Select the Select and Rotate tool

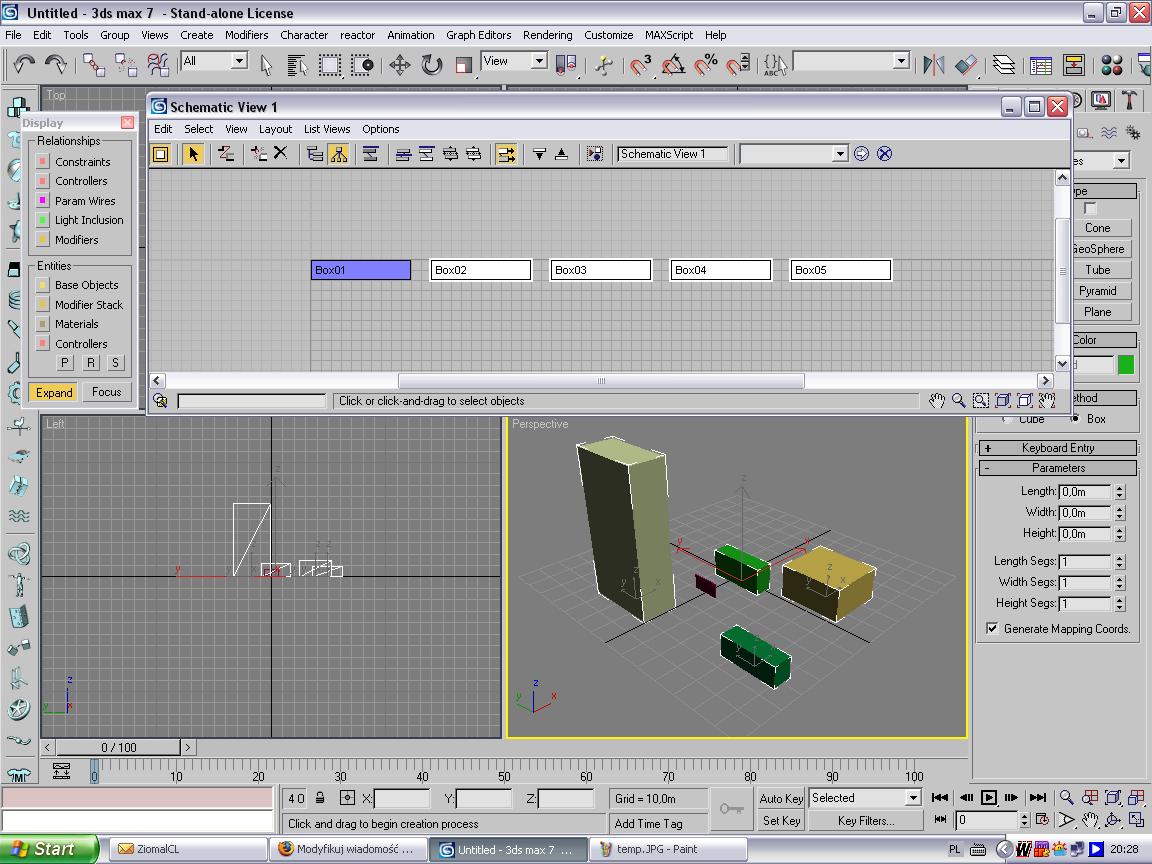coord(432,65)
